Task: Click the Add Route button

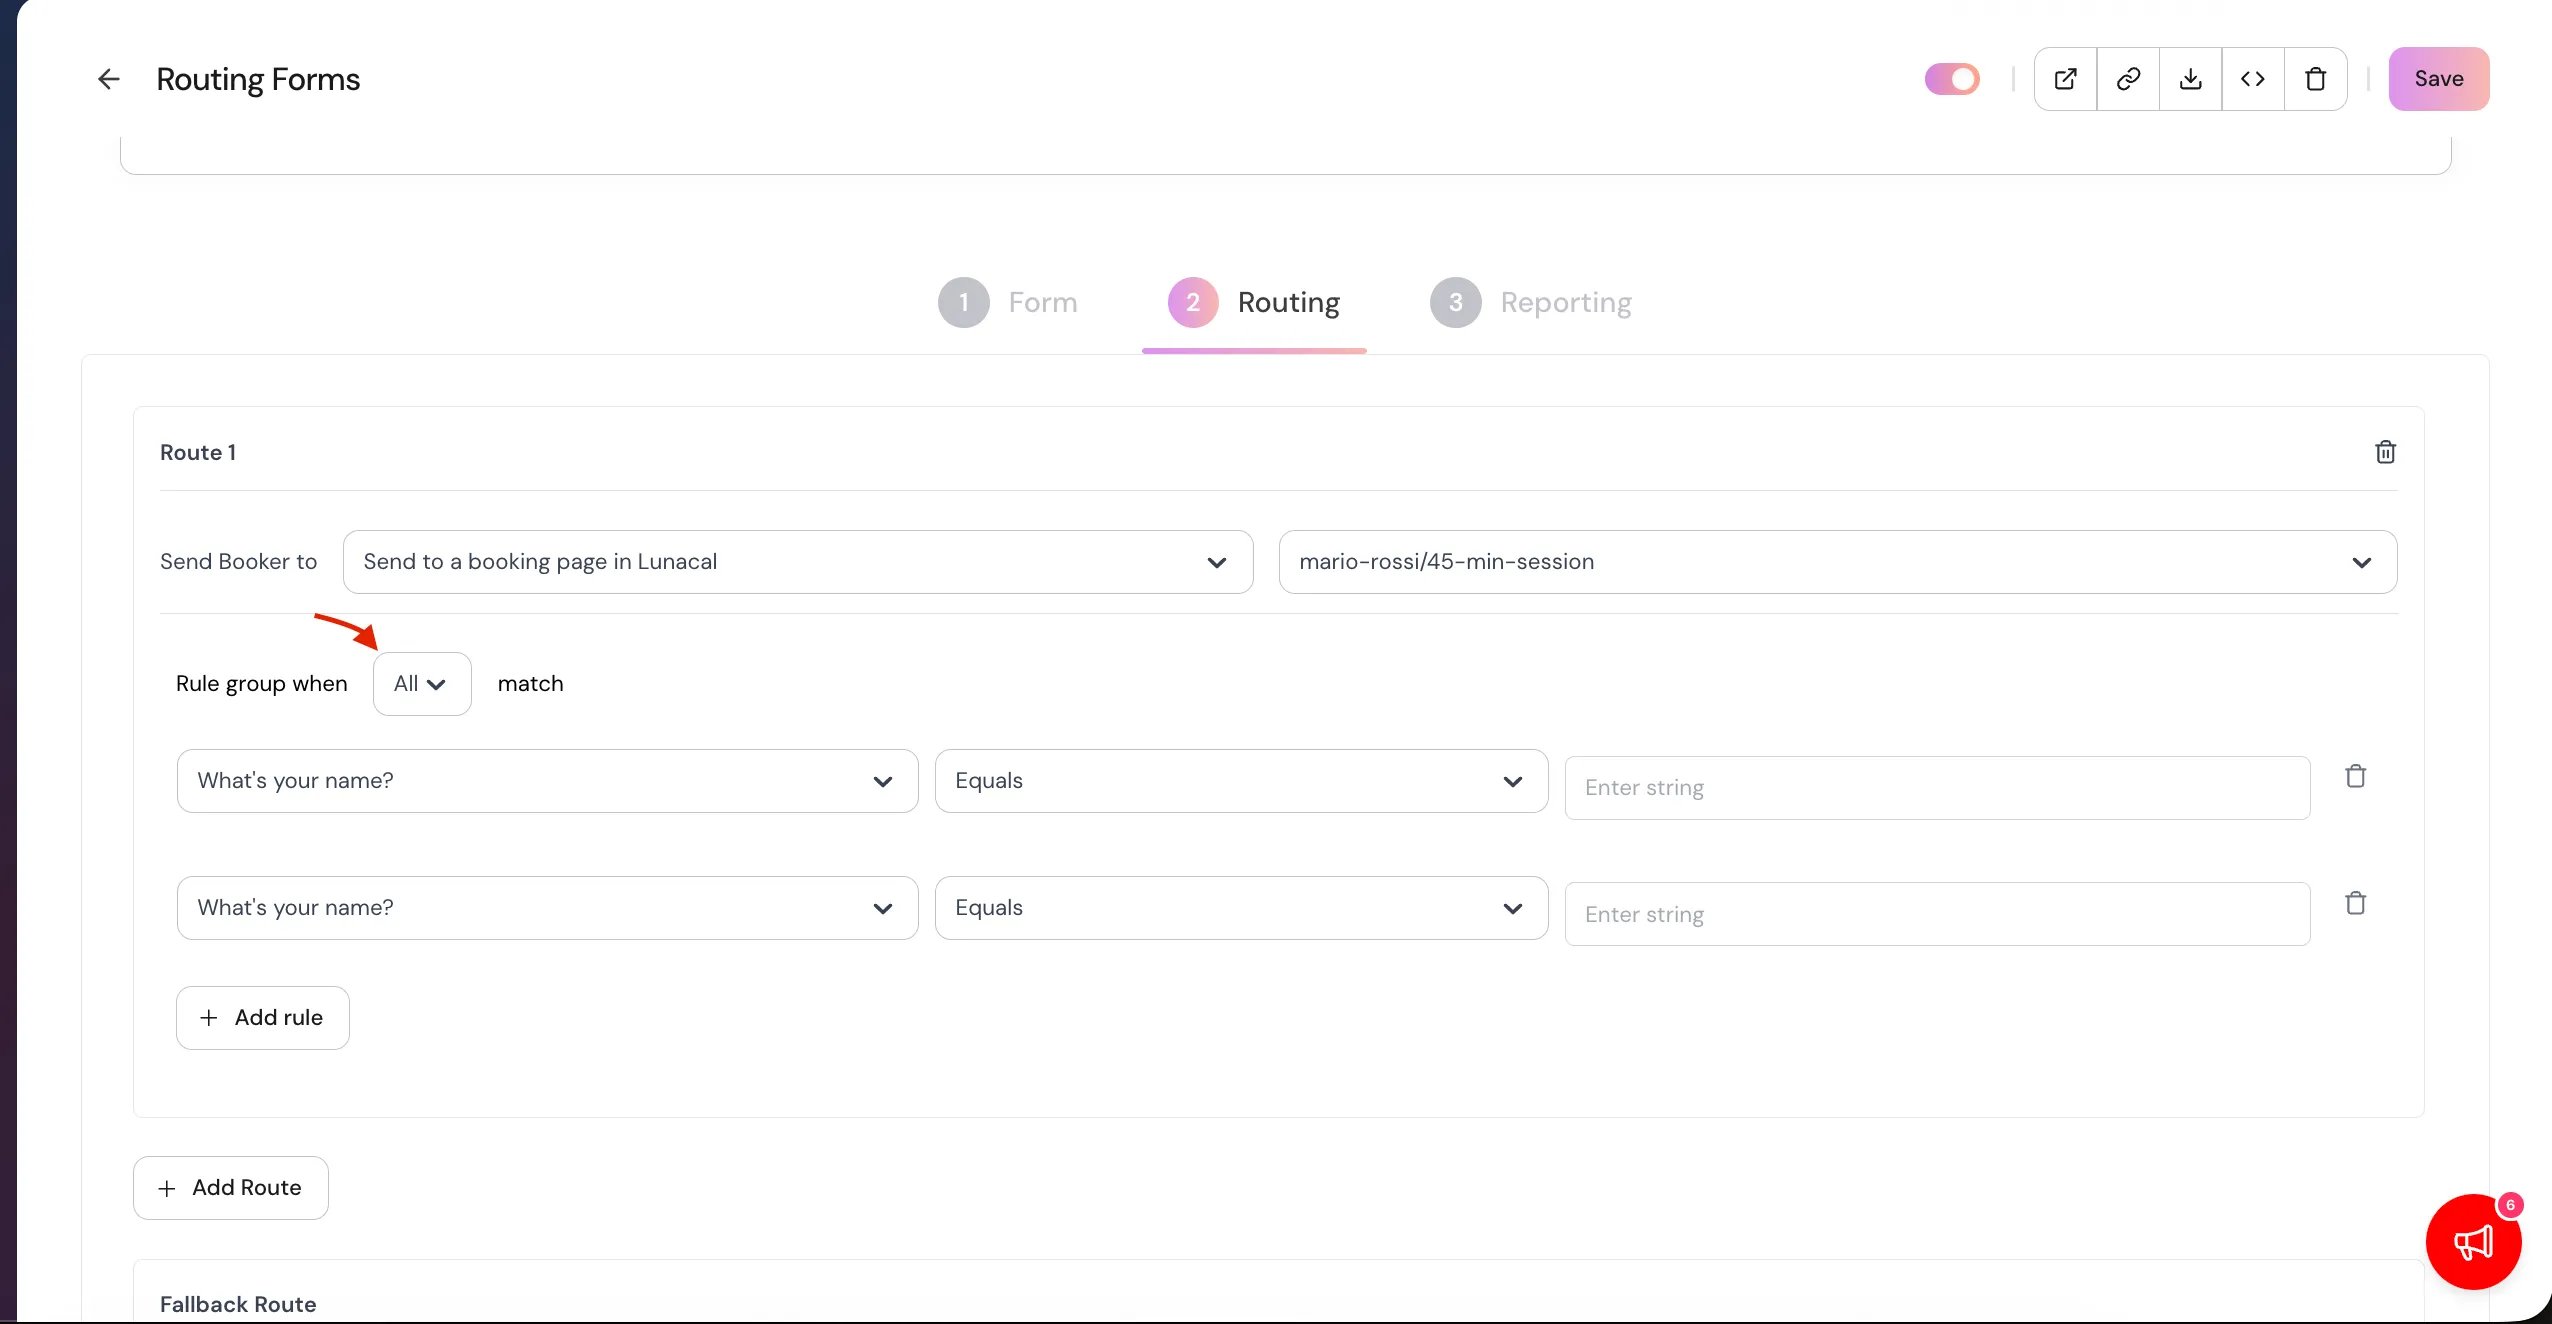Action: coord(230,1188)
